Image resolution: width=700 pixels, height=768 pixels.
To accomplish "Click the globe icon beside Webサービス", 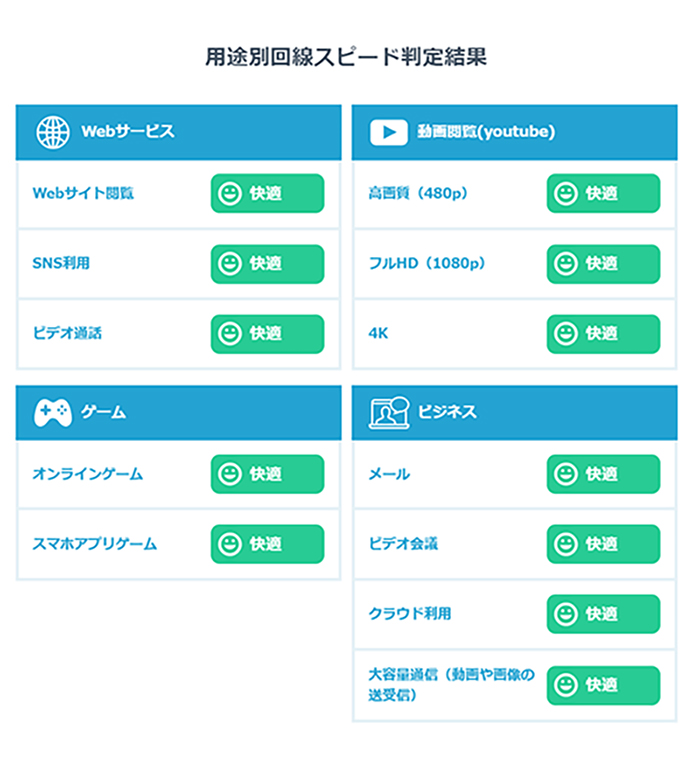I will (52, 132).
